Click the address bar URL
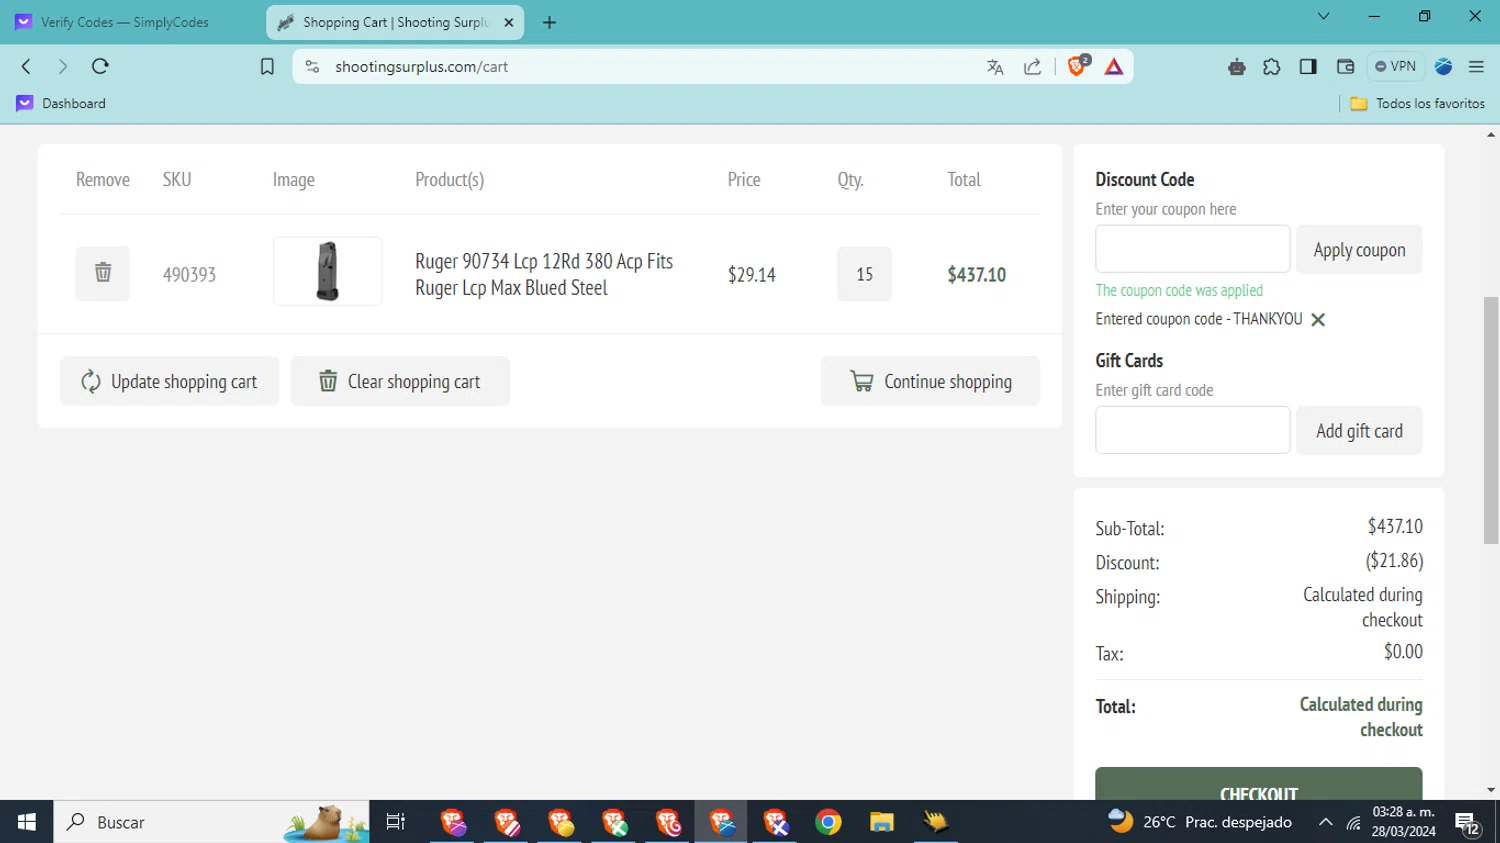1500x843 pixels. [x=421, y=67]
